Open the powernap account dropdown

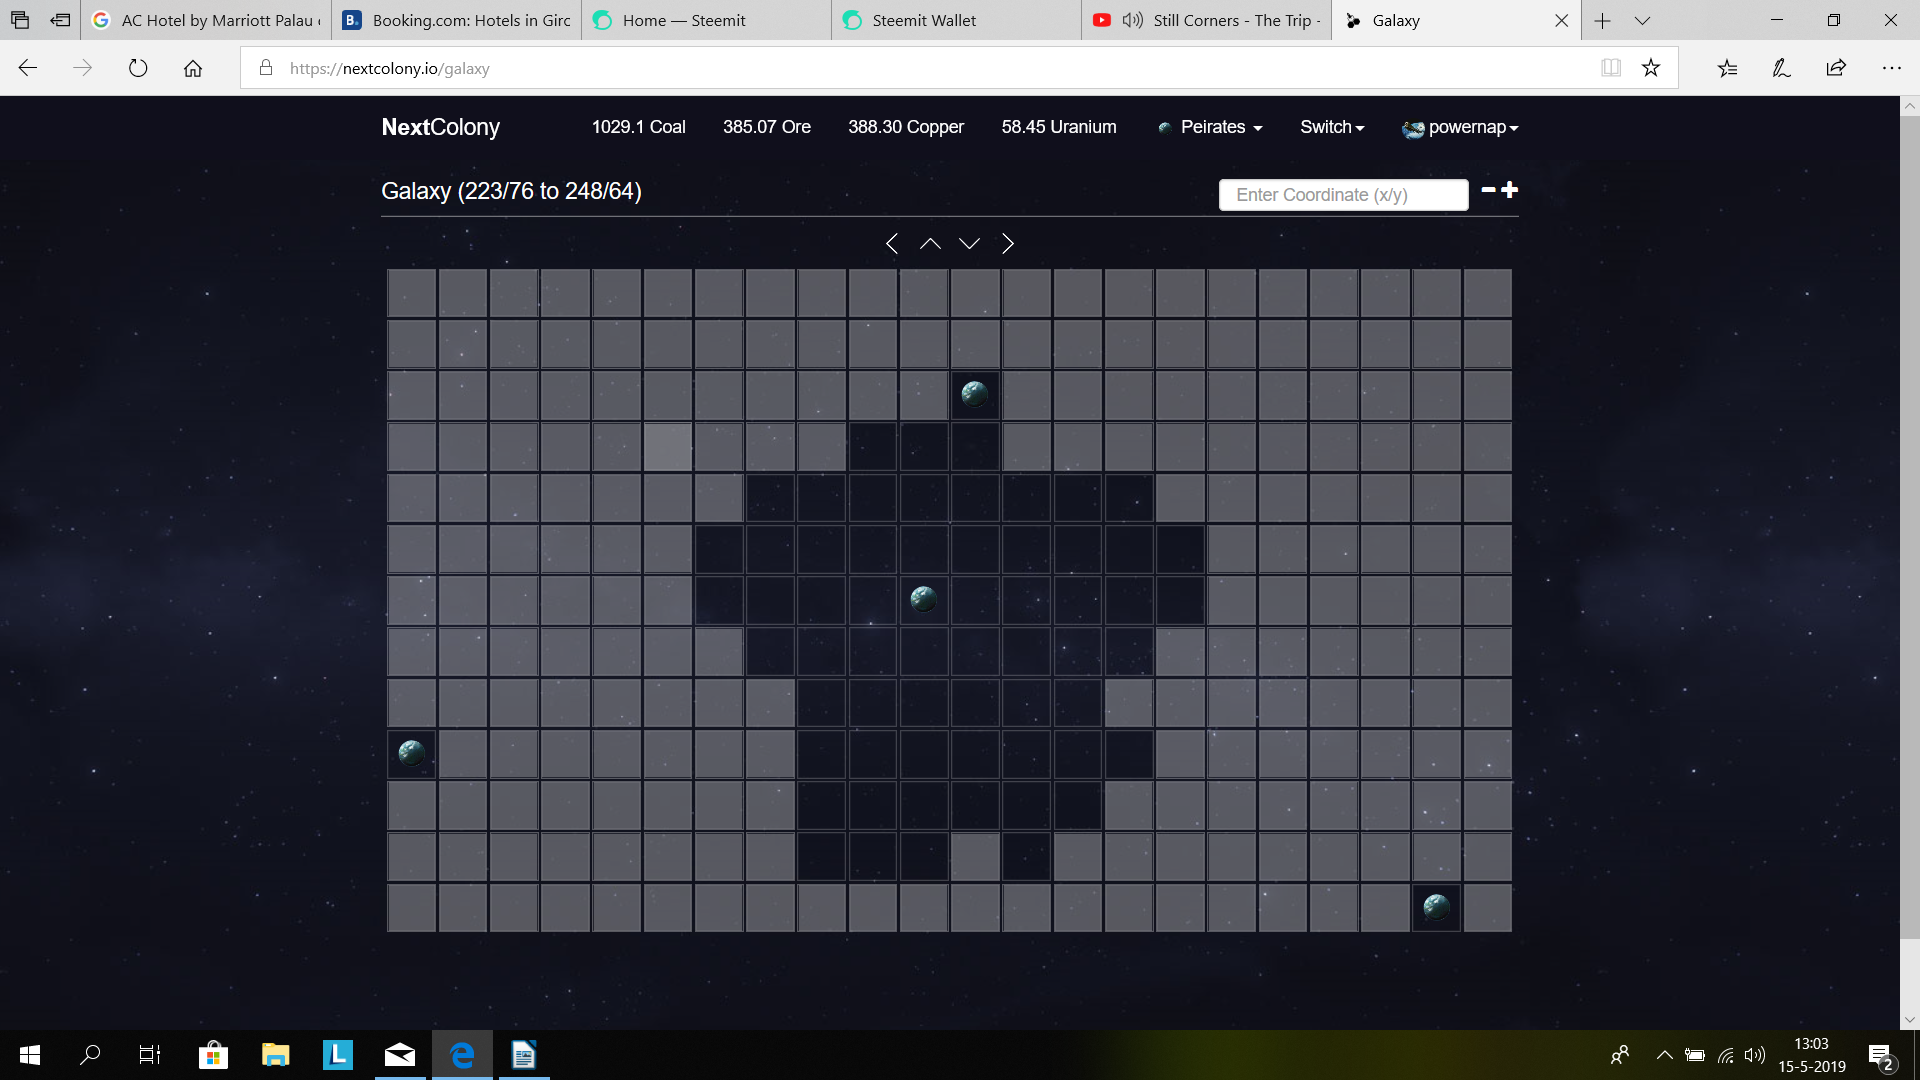(1459, 127)
